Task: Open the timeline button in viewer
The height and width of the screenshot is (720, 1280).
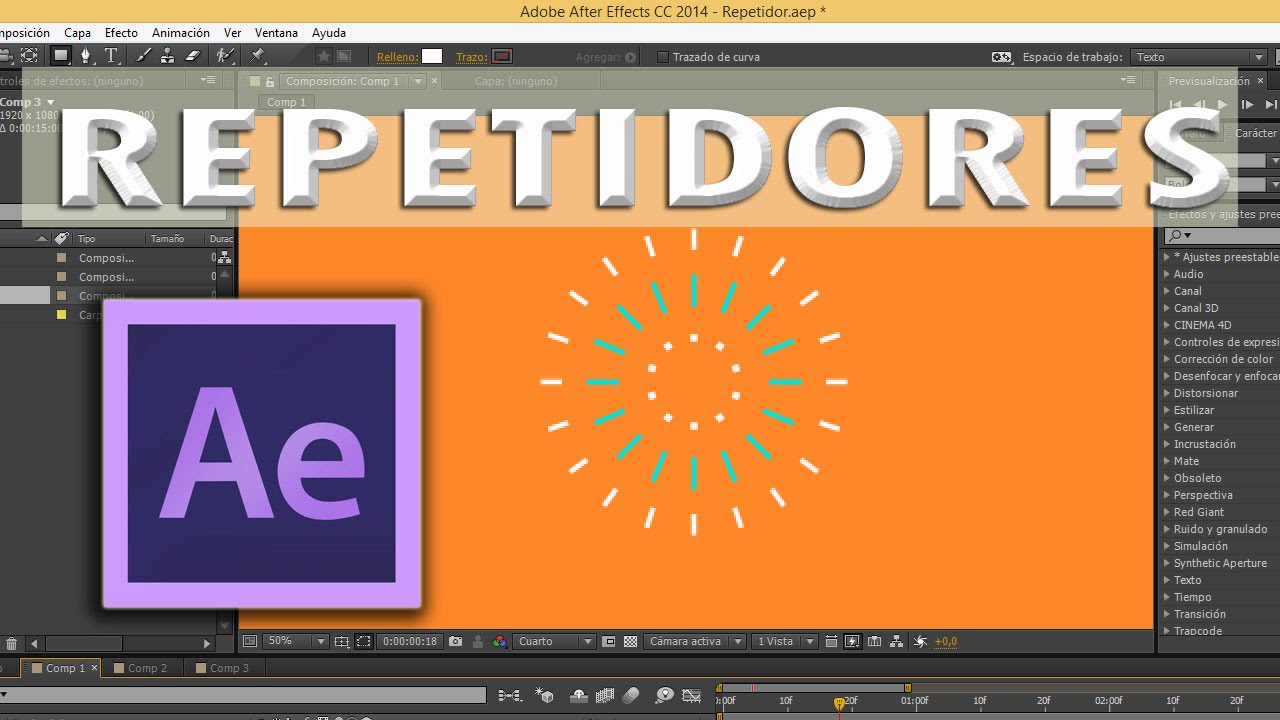Action: coord(875,641)
